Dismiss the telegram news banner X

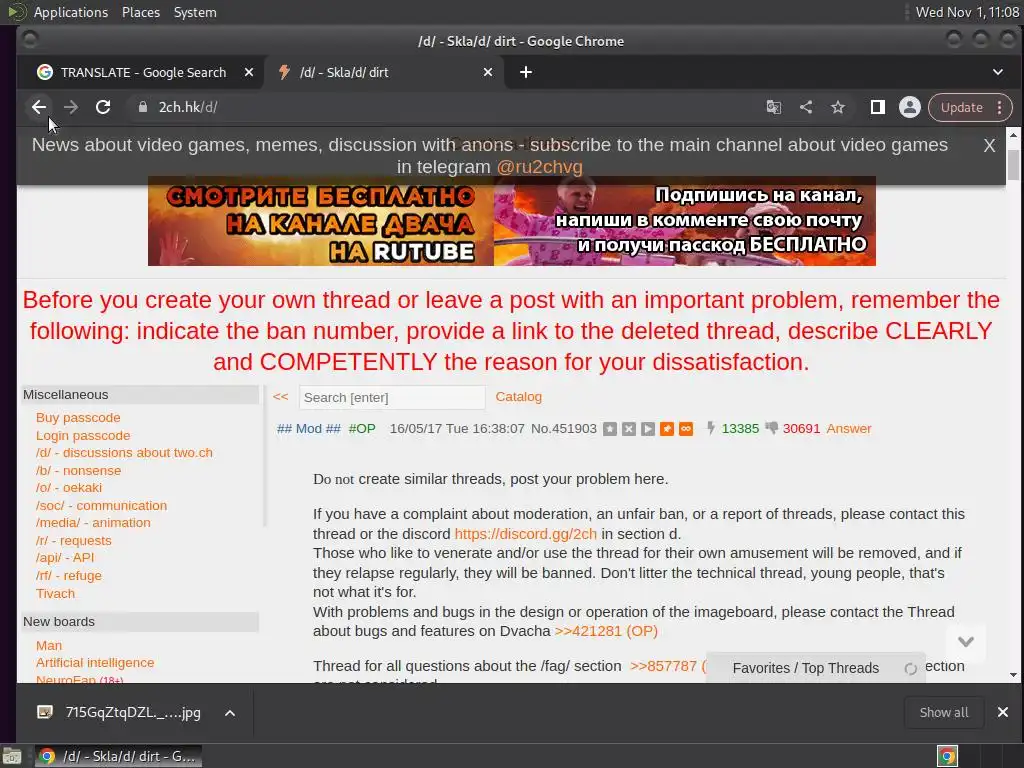pyautogui.click(x=989, y=146)
